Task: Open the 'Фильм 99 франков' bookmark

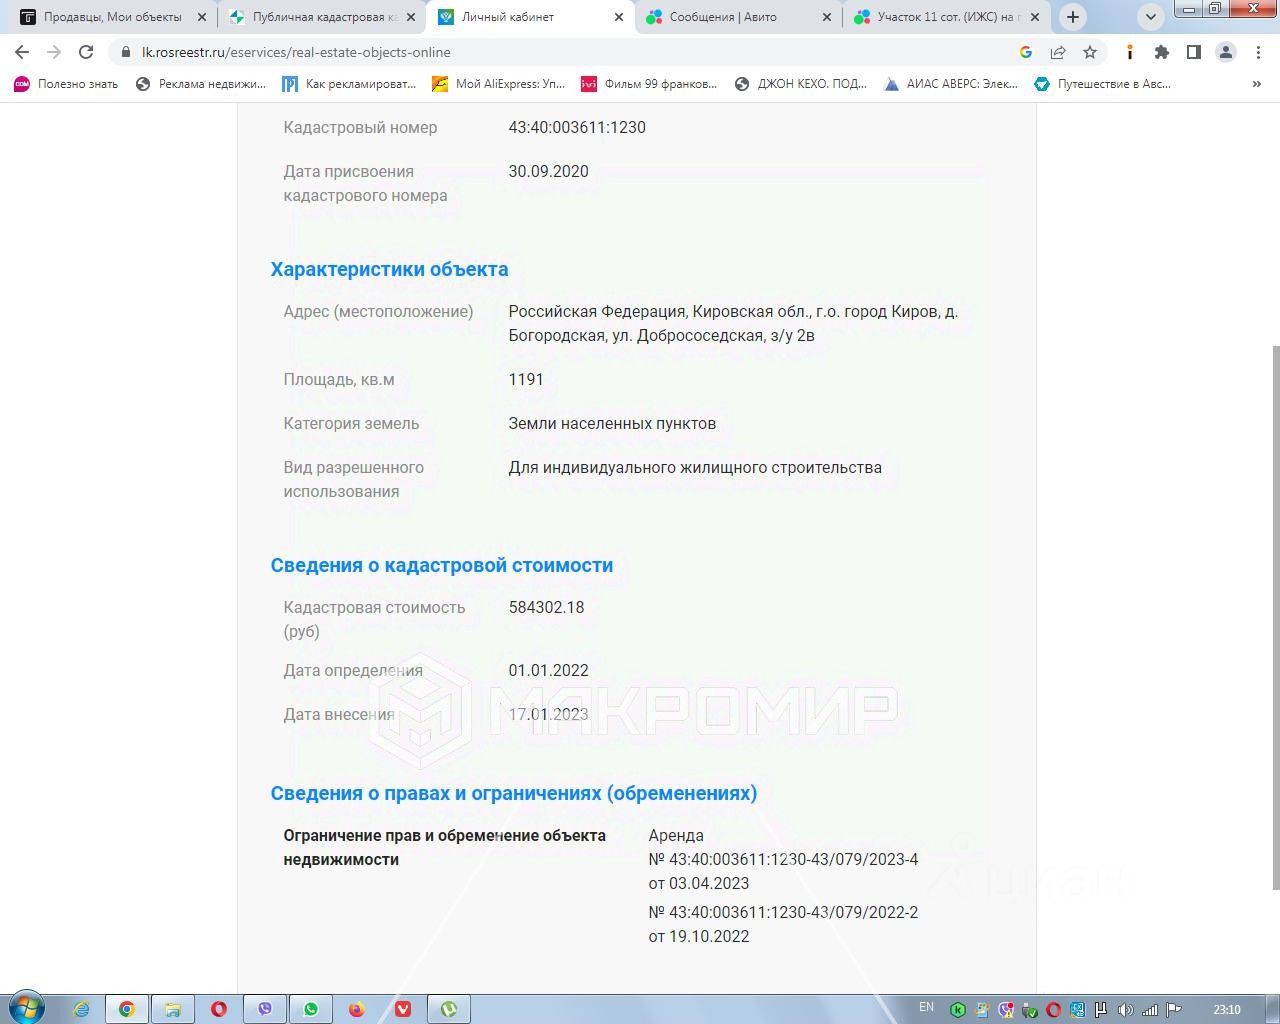Action: 649,84
